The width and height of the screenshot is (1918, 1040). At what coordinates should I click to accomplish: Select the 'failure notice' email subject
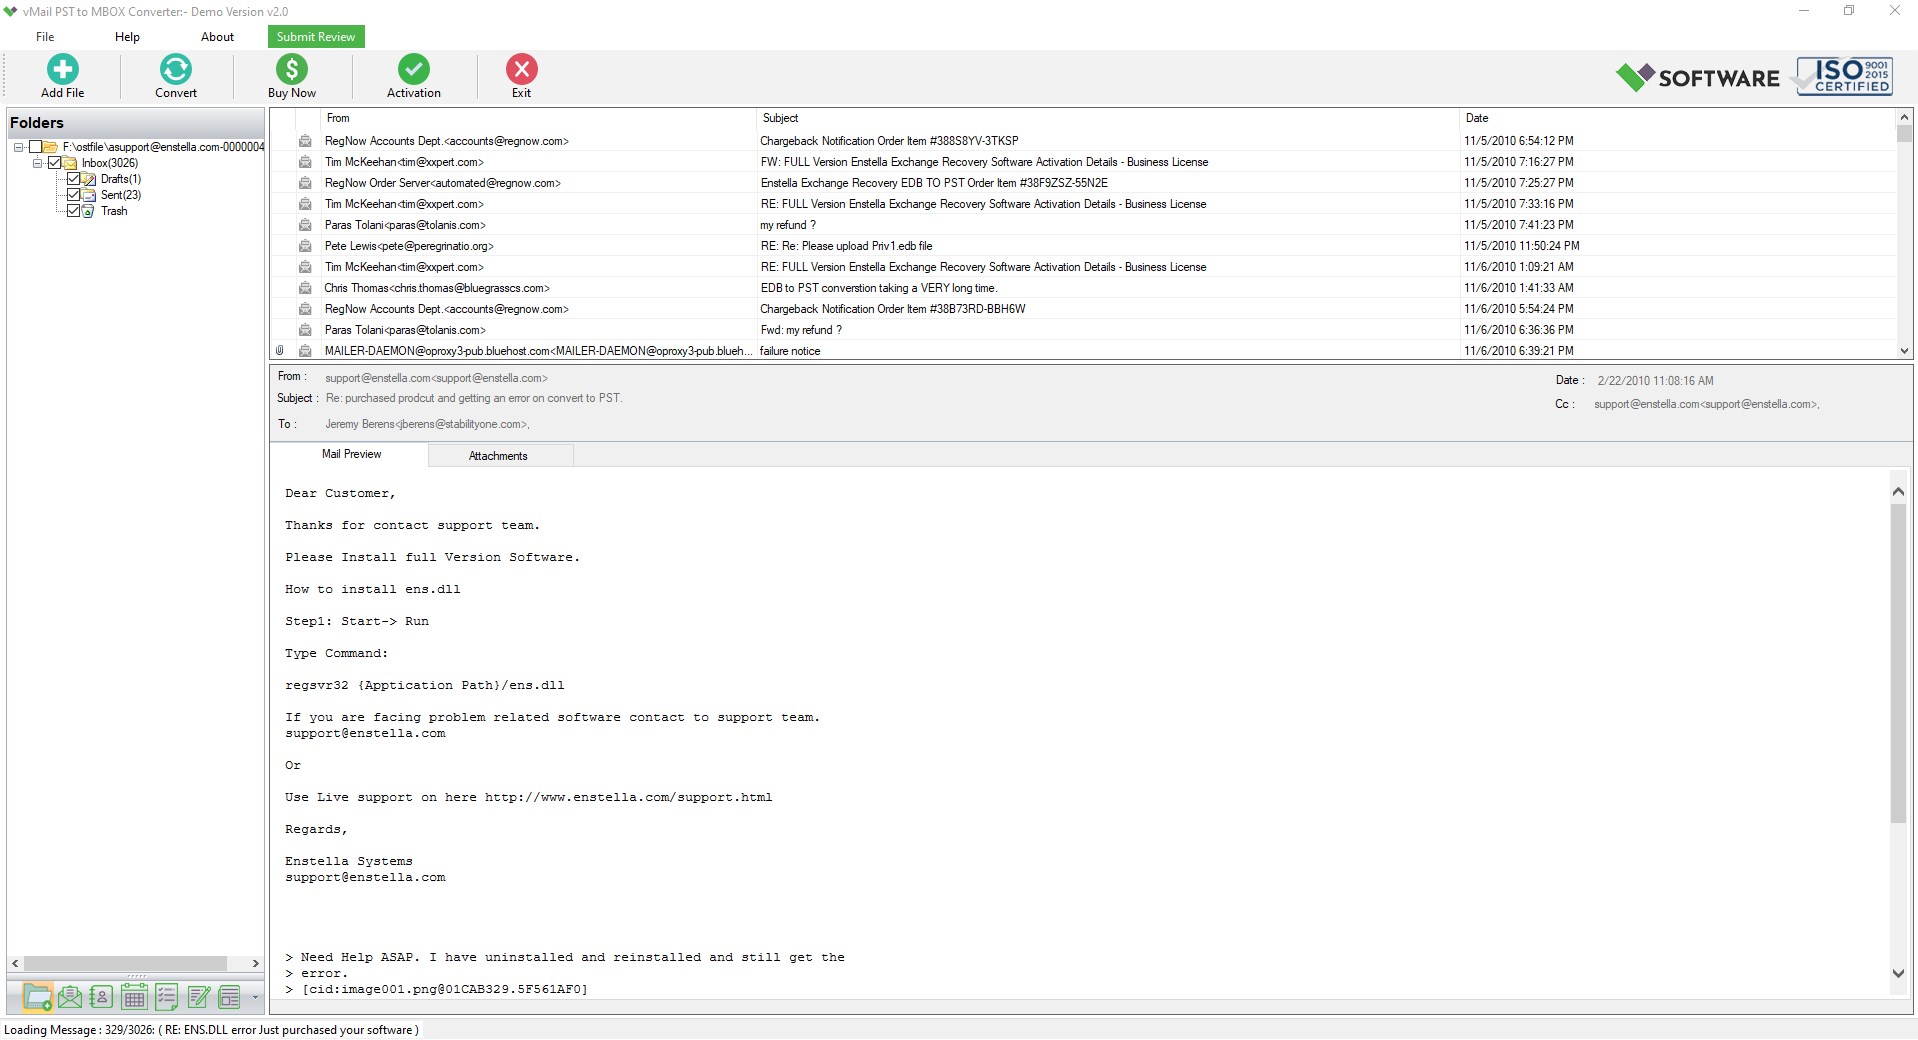tap(790, 351)
